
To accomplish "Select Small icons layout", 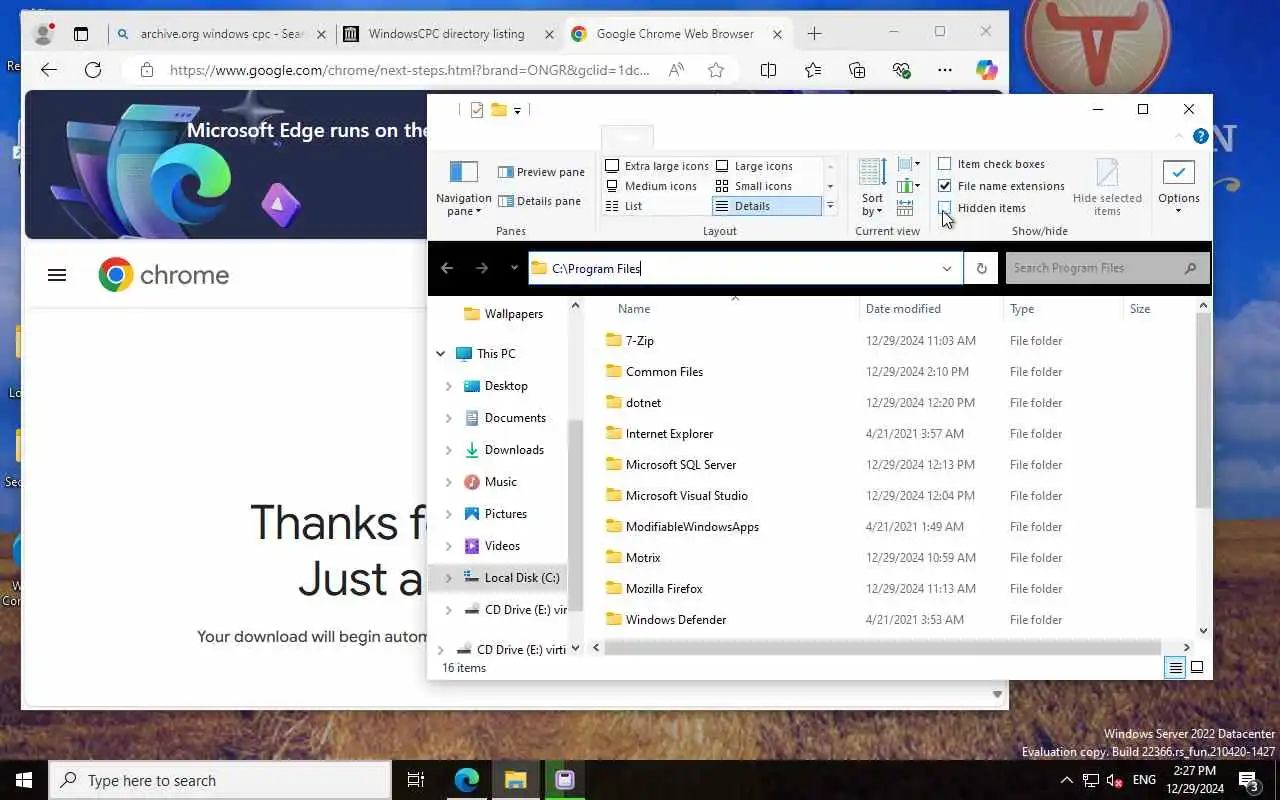I will coord(755,186).
